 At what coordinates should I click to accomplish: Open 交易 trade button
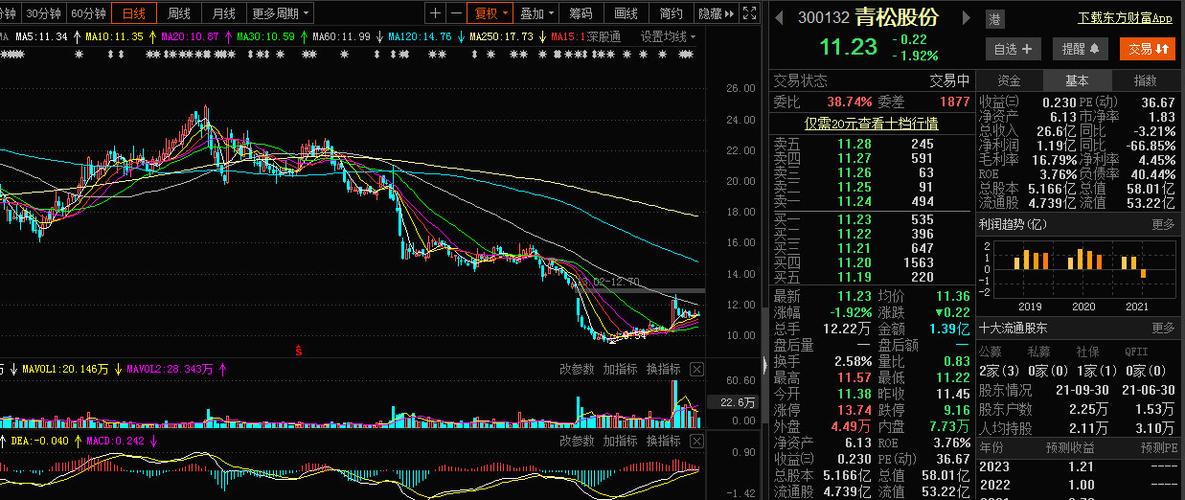pos(1148,49)
